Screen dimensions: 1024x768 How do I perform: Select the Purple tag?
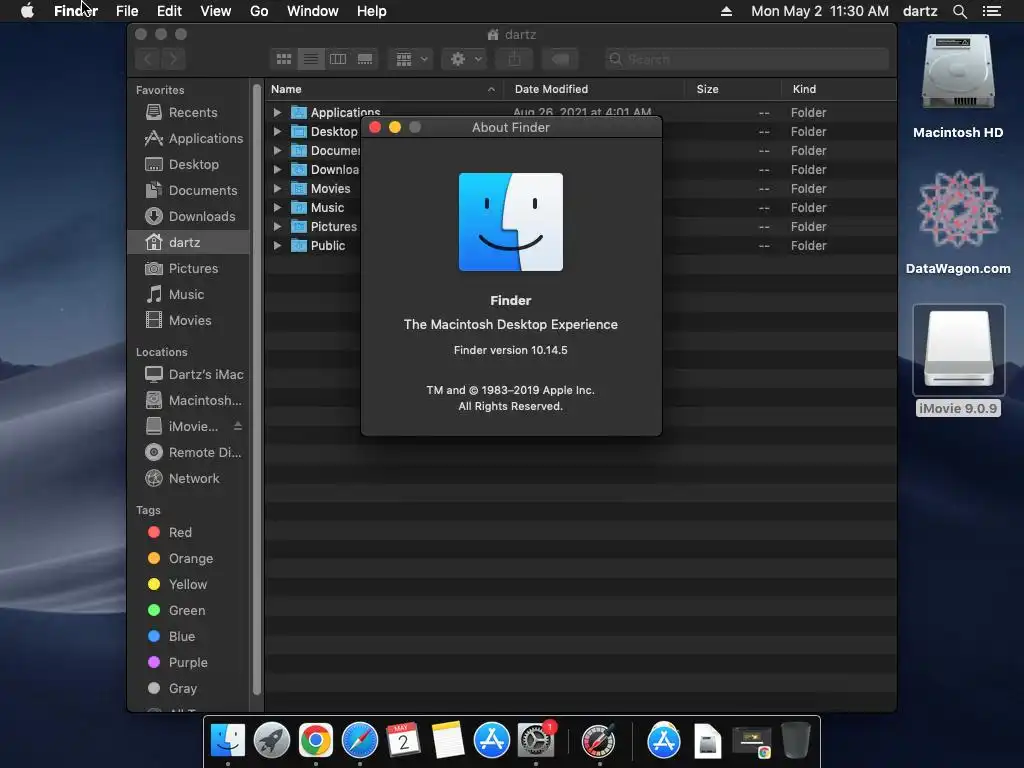tap(189, 662)
